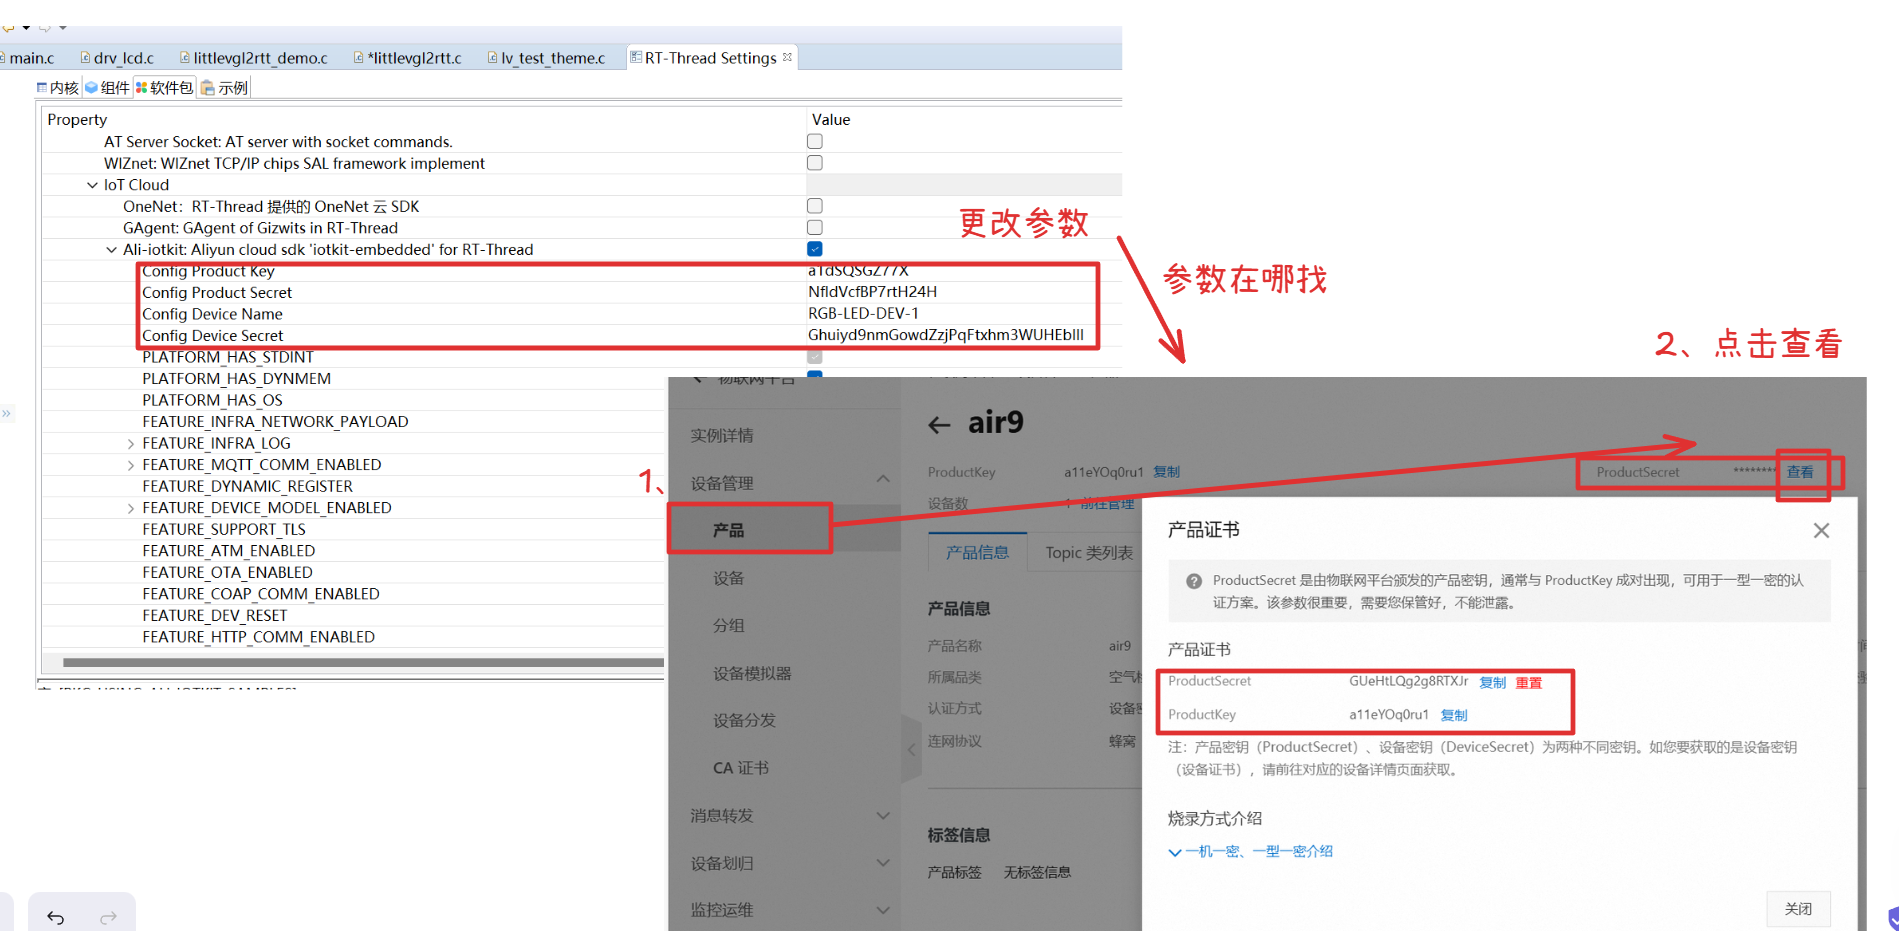Image resolution: width=1899 pixels, height=931 pixels.
Task: Switch to the drv_lcd.c editor tab
Action: (x=117, y=58)
